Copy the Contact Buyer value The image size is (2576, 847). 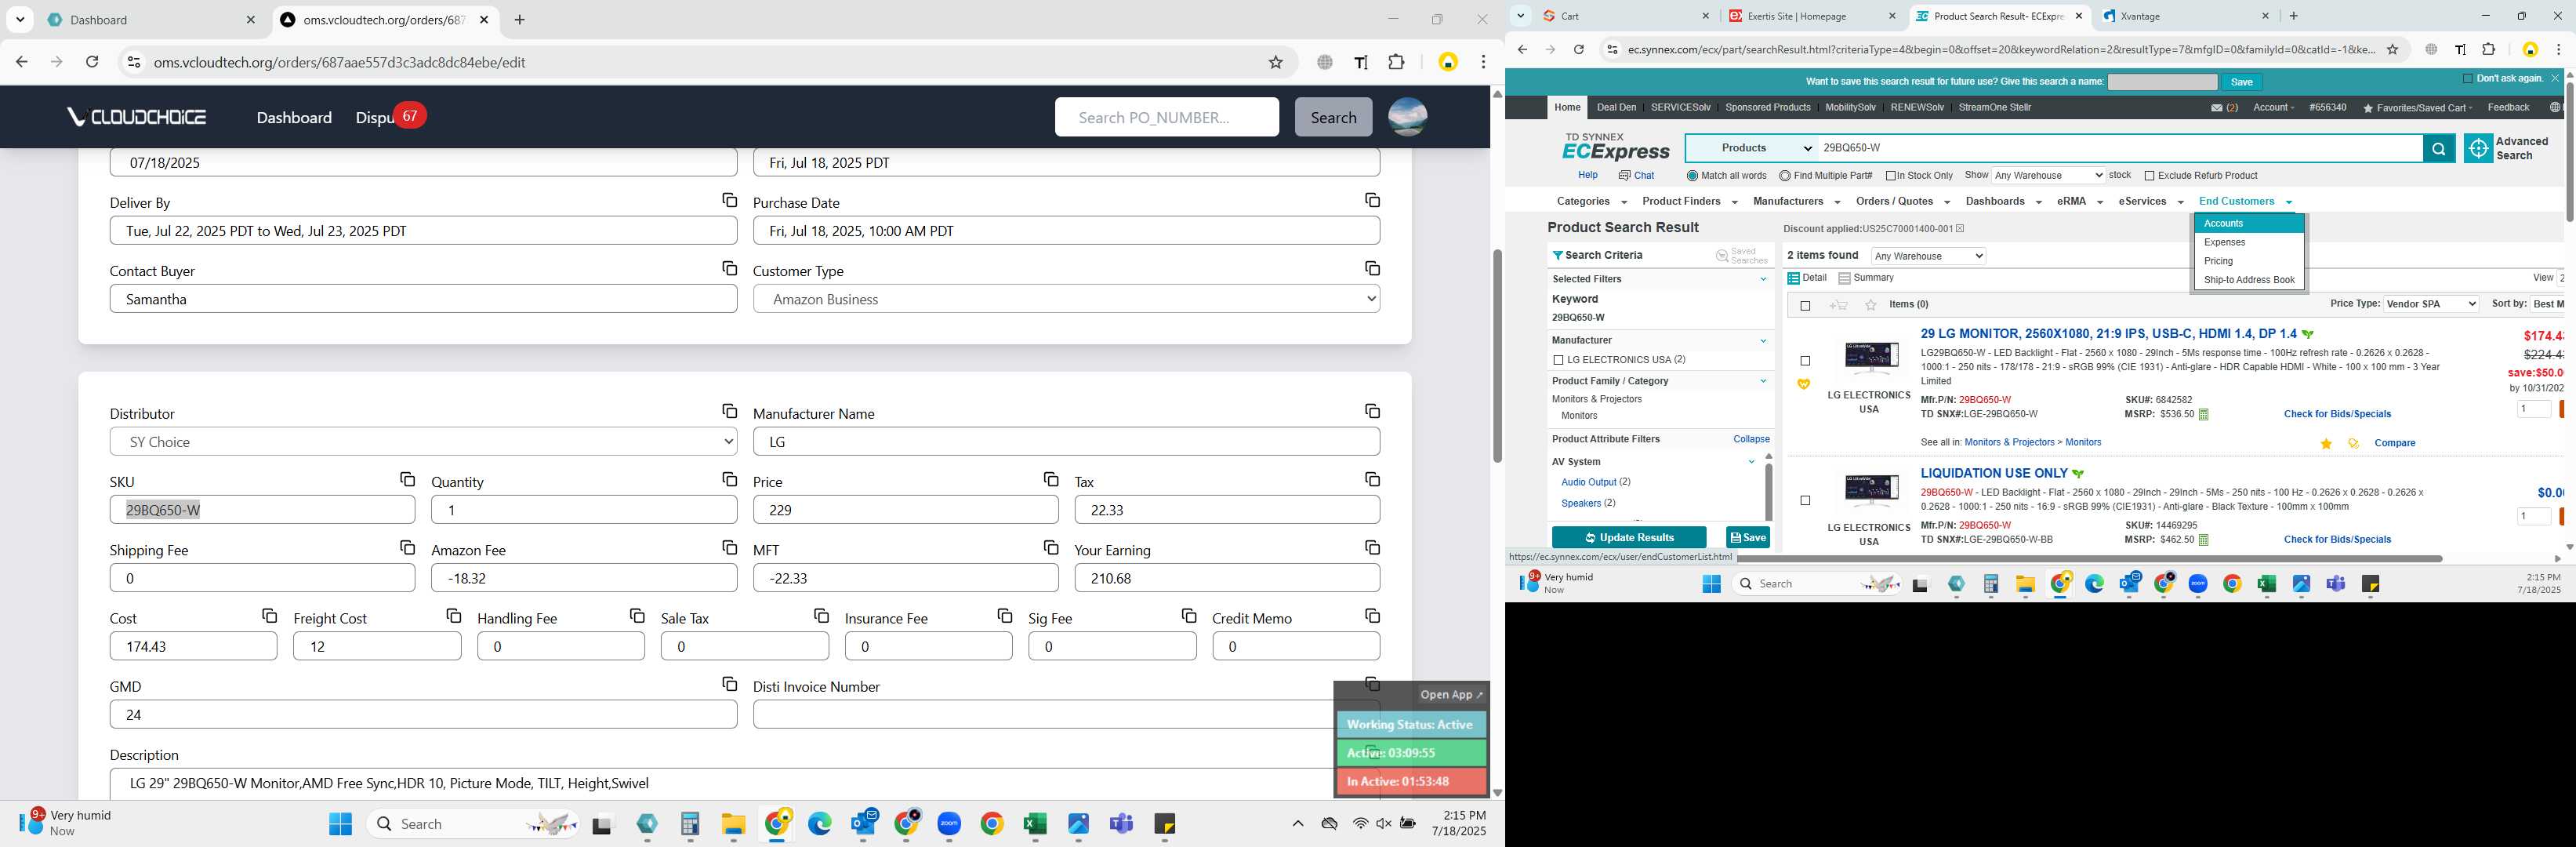pyautogui.click(x=729, y=268)
